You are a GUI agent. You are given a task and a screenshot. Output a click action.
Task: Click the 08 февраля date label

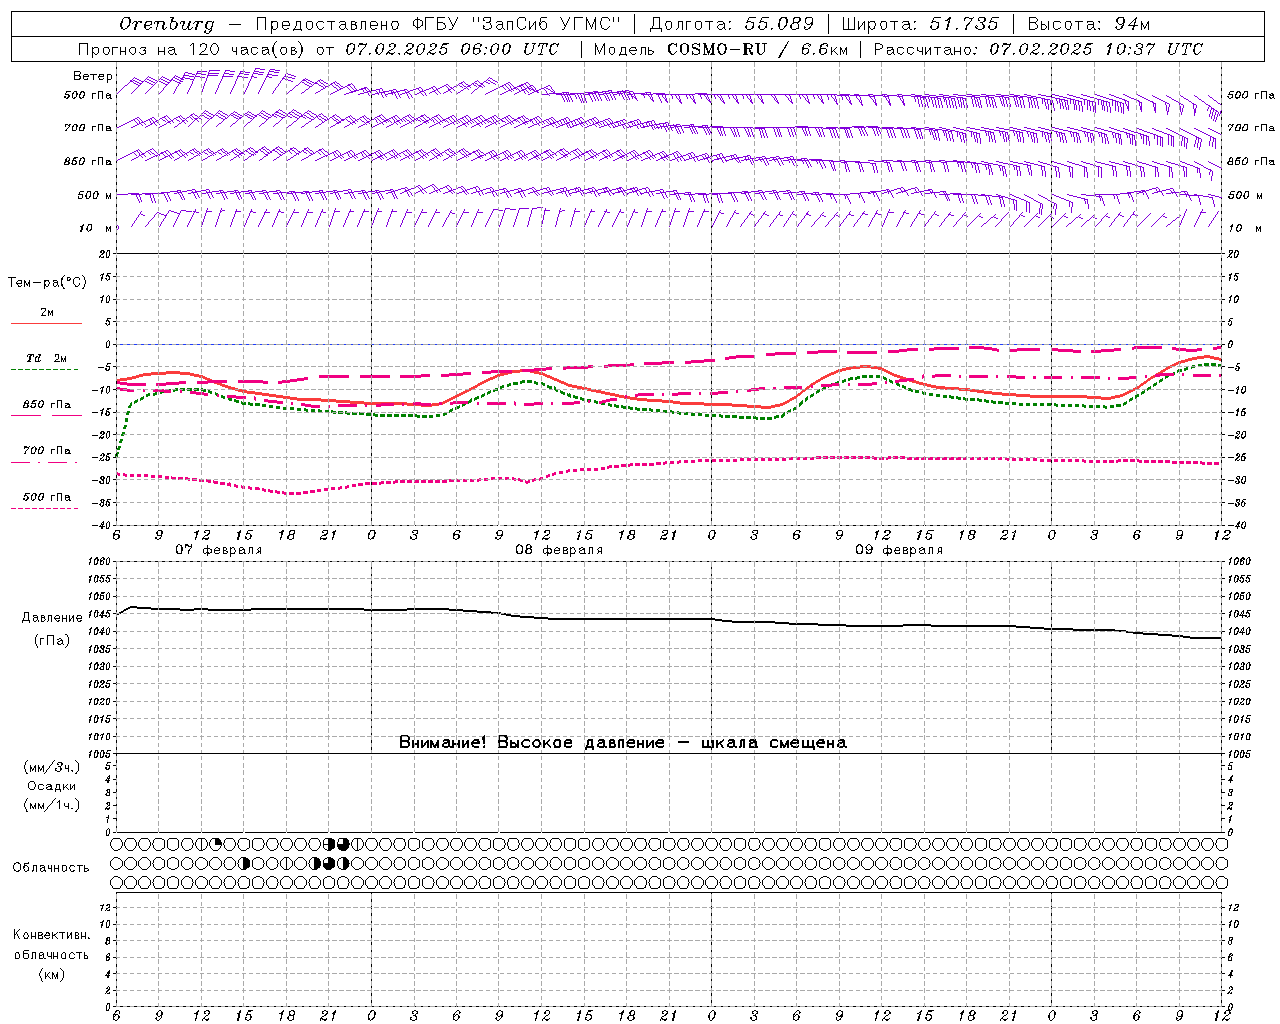559,550
